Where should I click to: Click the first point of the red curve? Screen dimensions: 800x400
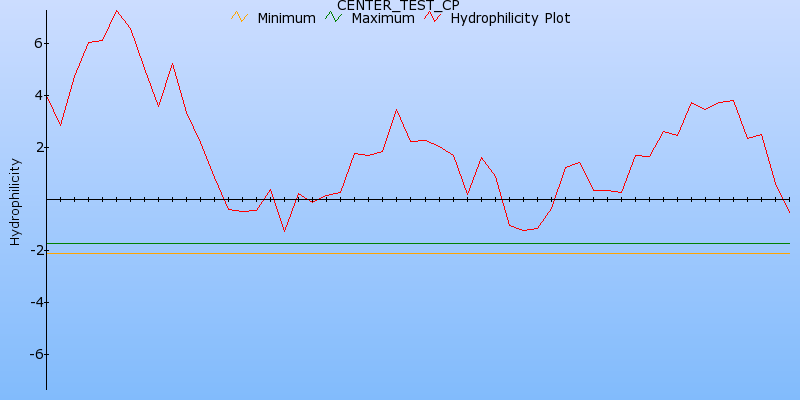(x=47, y=95)
